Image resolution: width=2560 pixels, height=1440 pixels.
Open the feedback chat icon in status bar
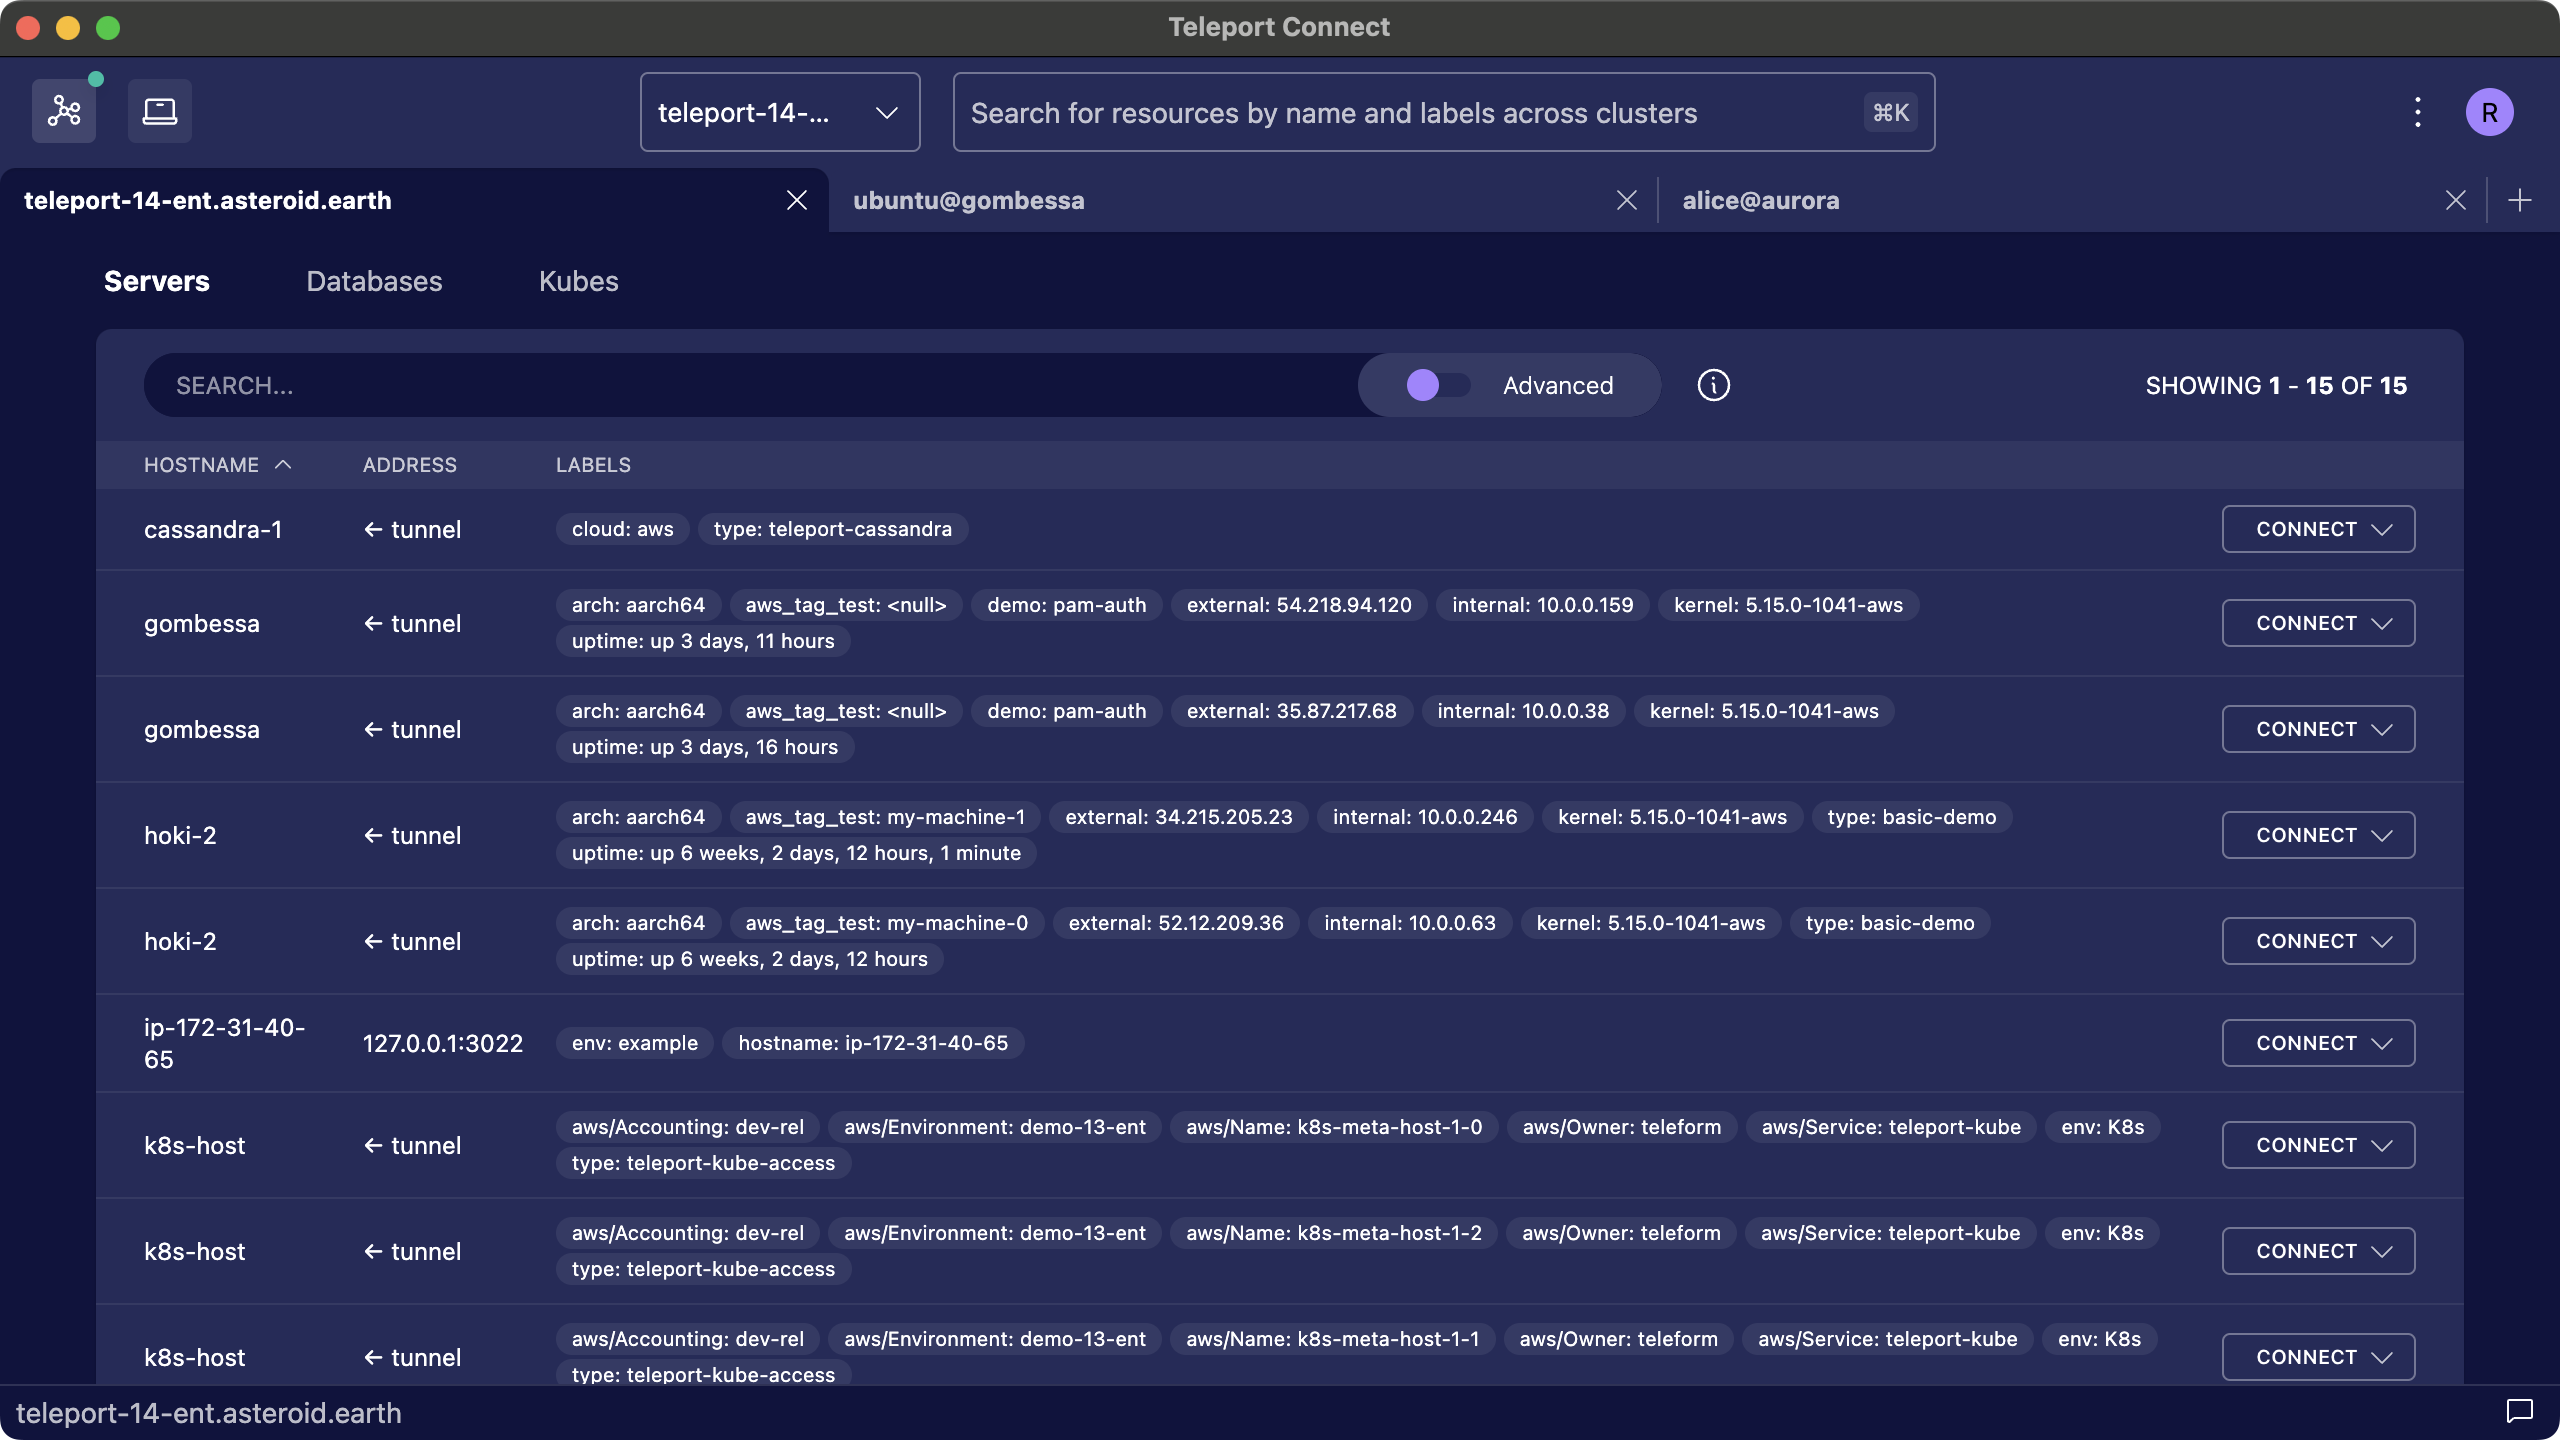click(2520, 1411)
